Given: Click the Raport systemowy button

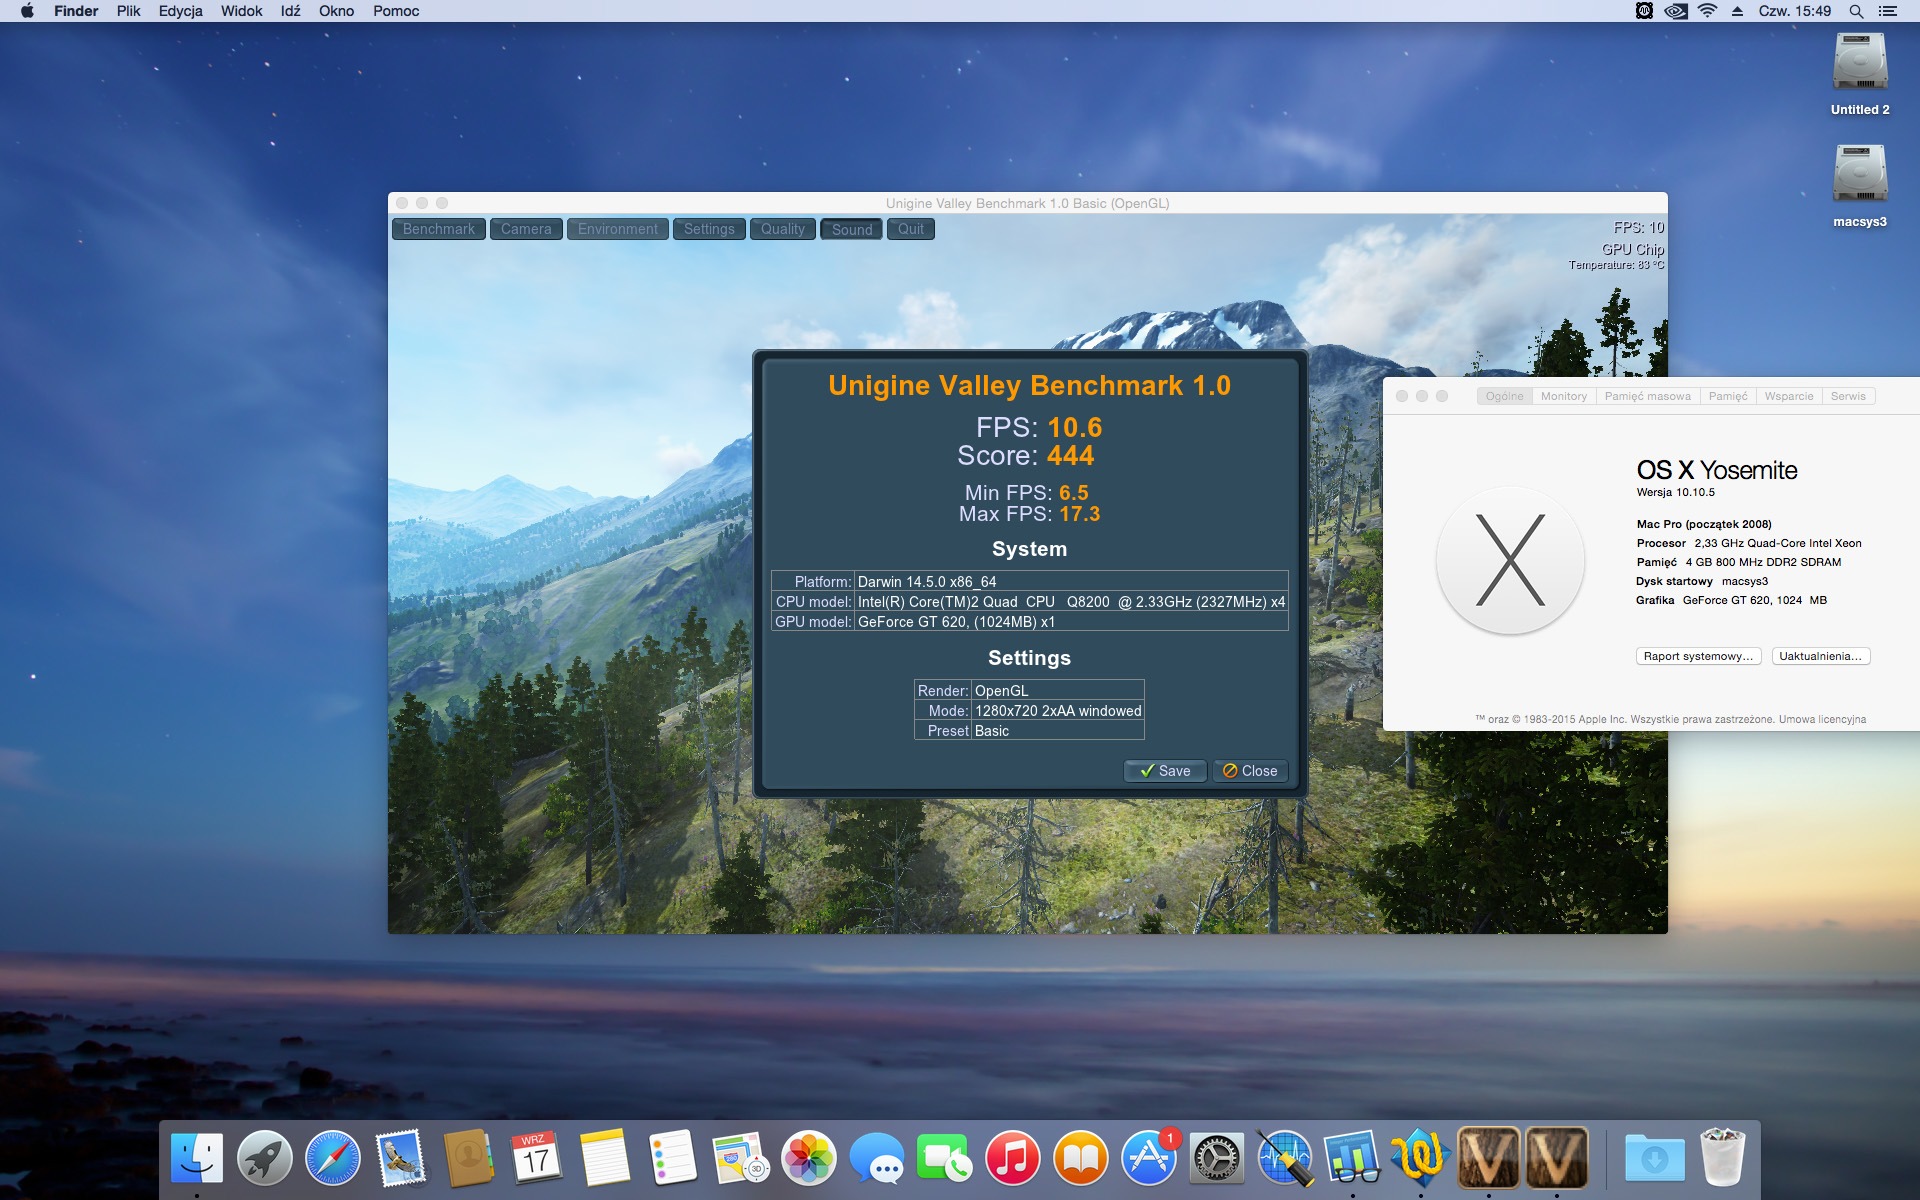Looking at the screenshot, I should 1697,656.
